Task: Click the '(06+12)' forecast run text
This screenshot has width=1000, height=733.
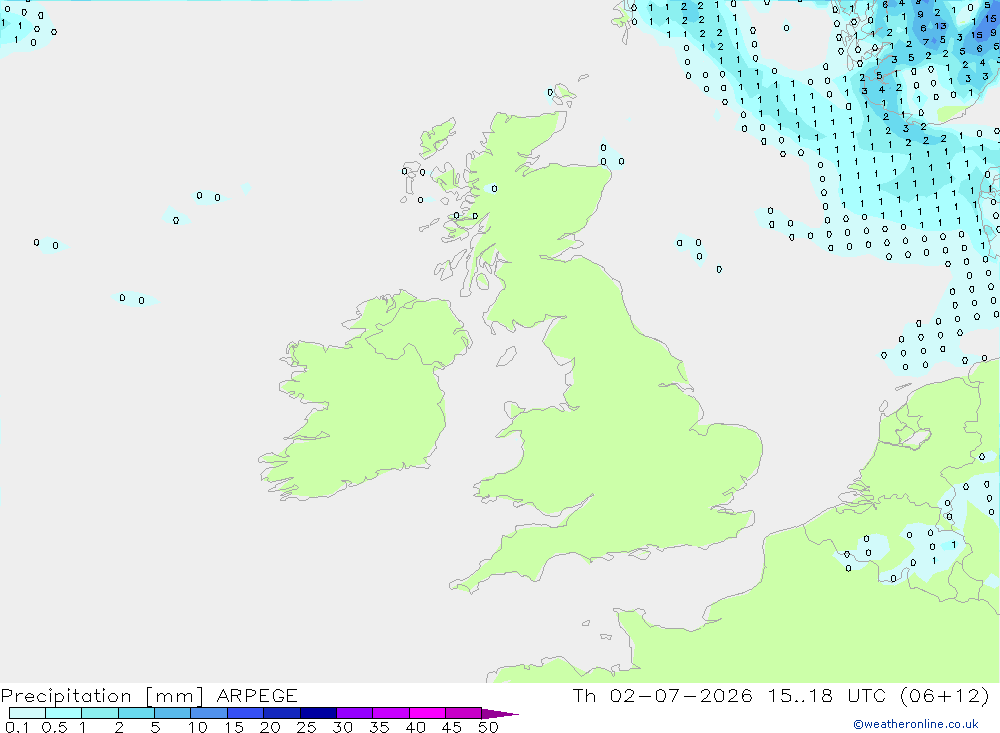Action: point(945,695)
